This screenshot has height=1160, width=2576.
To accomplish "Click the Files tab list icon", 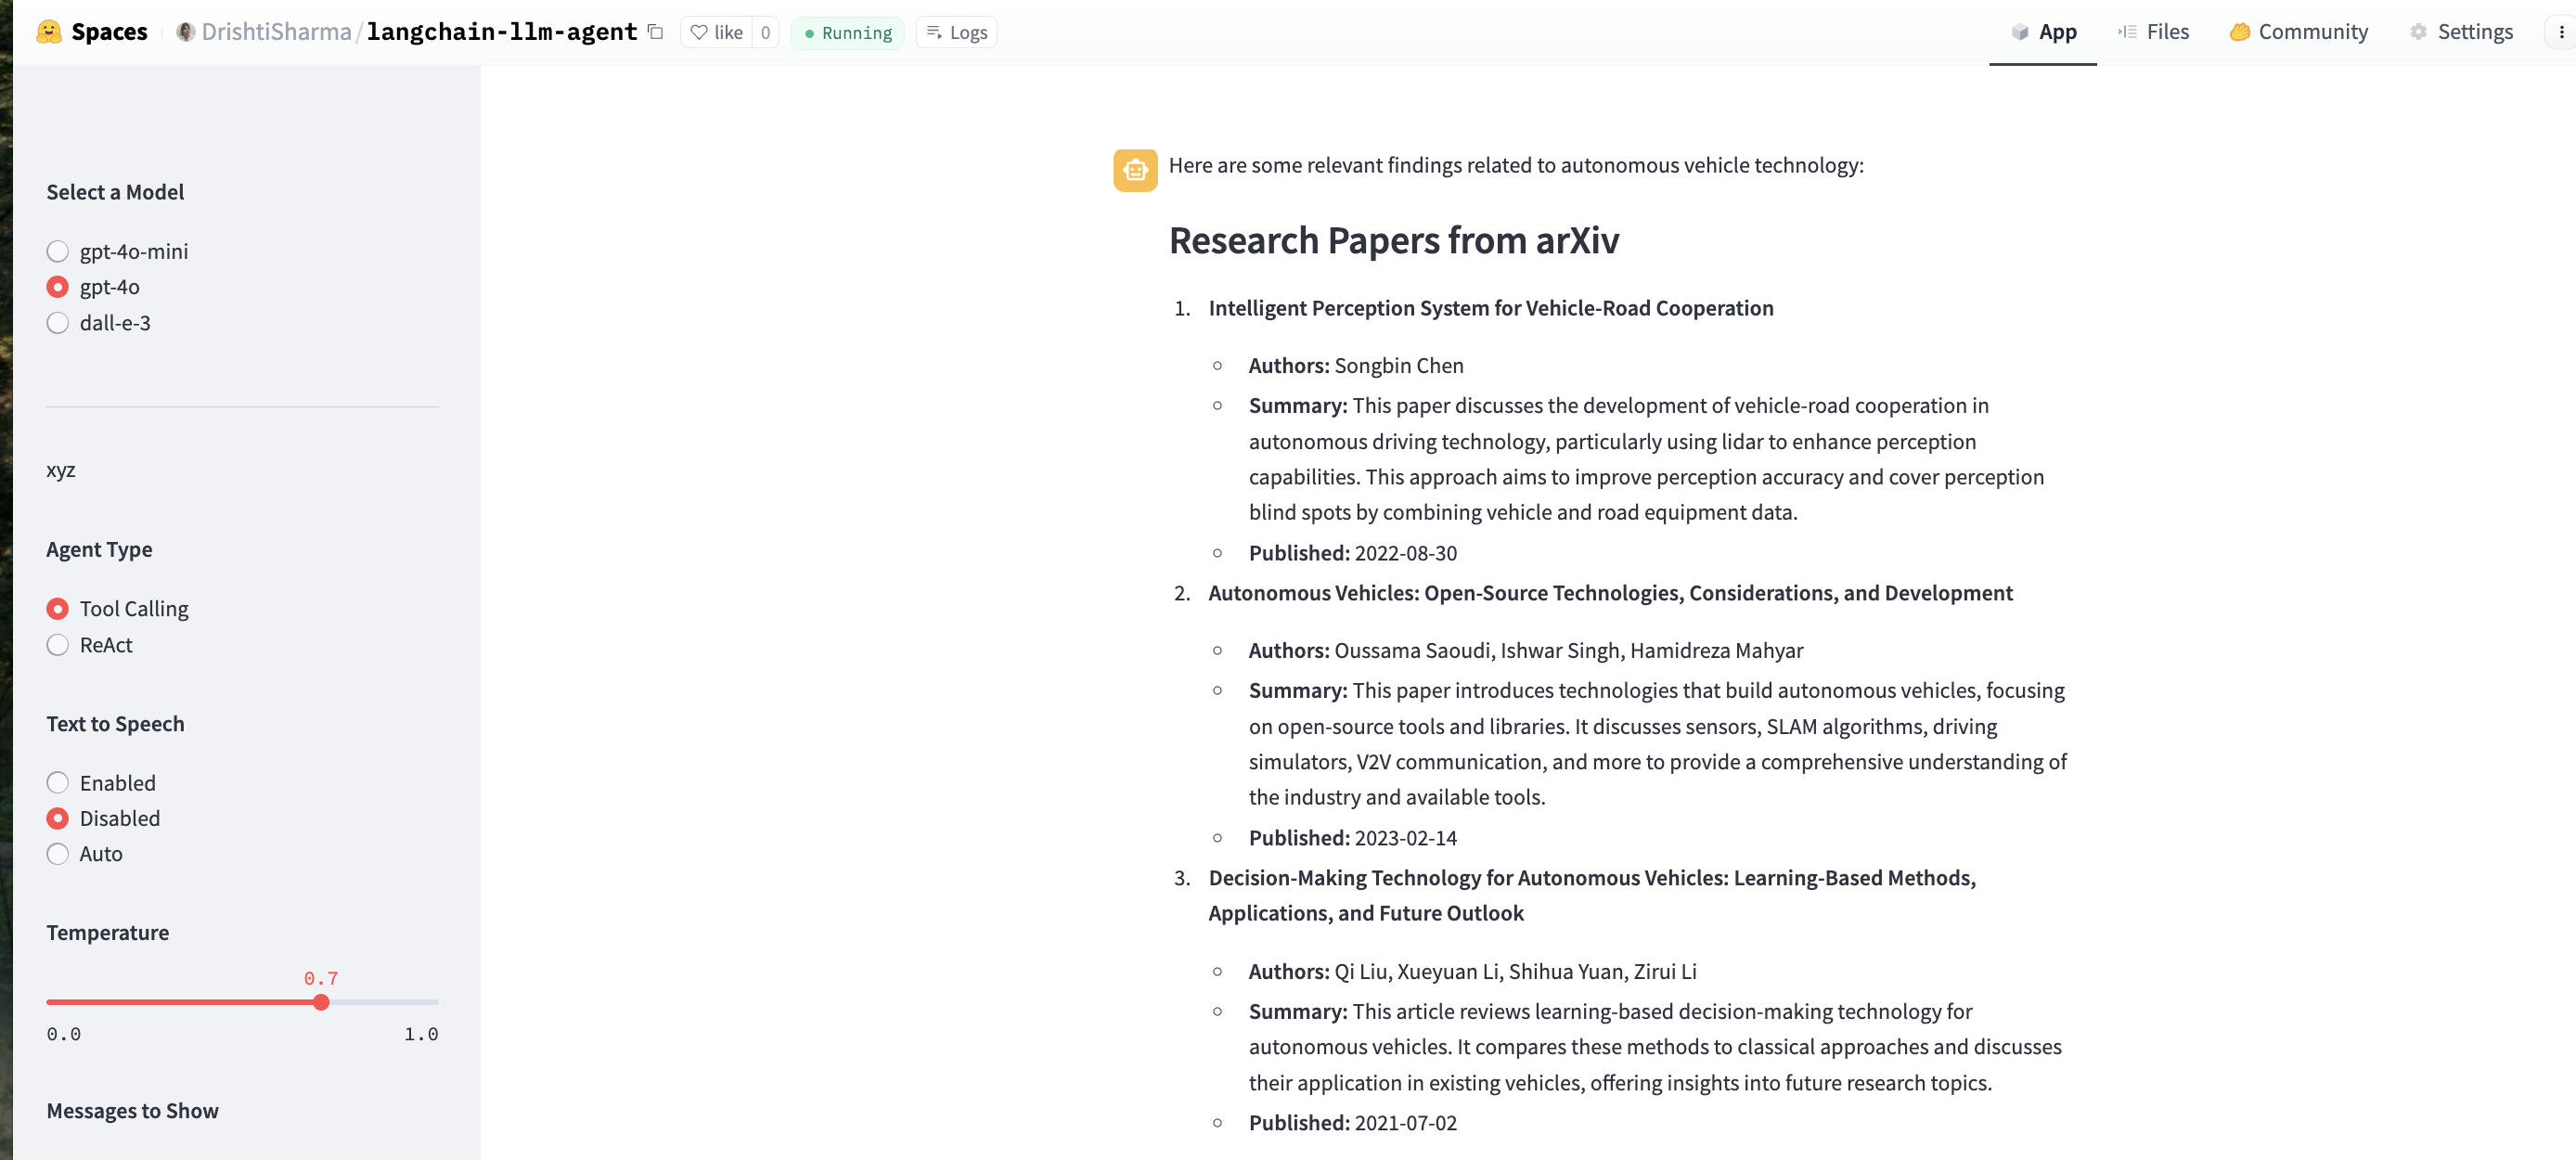I will tap(2127, 32).
